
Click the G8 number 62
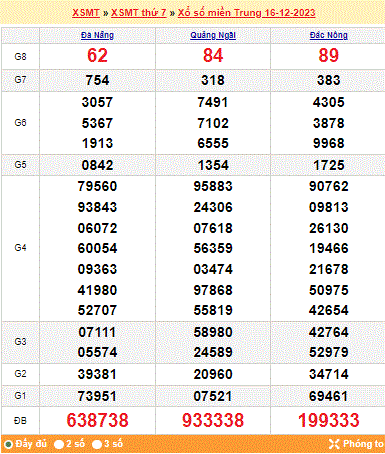click(x=97, y=55)
